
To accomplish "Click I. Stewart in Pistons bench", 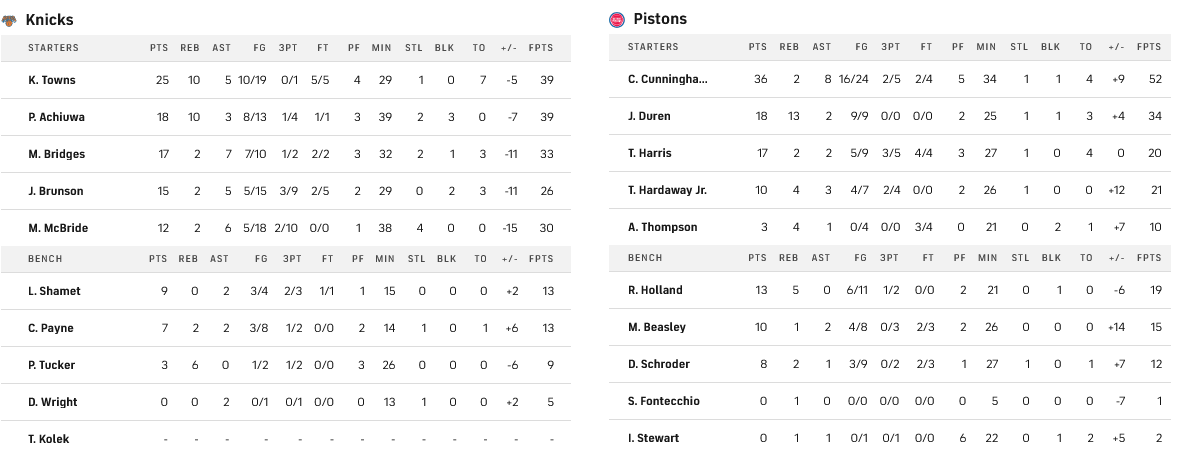I will click(653, 438).
